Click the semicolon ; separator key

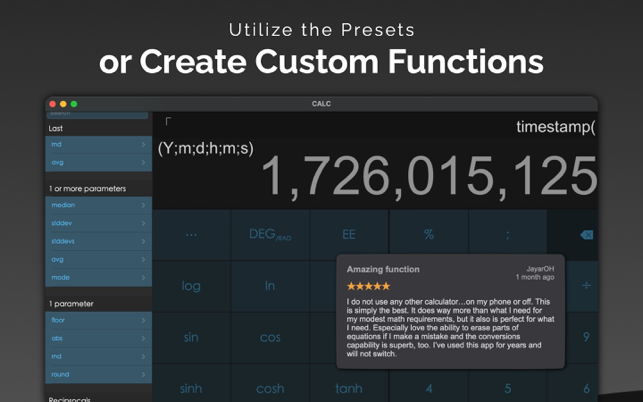pos(507,235)
